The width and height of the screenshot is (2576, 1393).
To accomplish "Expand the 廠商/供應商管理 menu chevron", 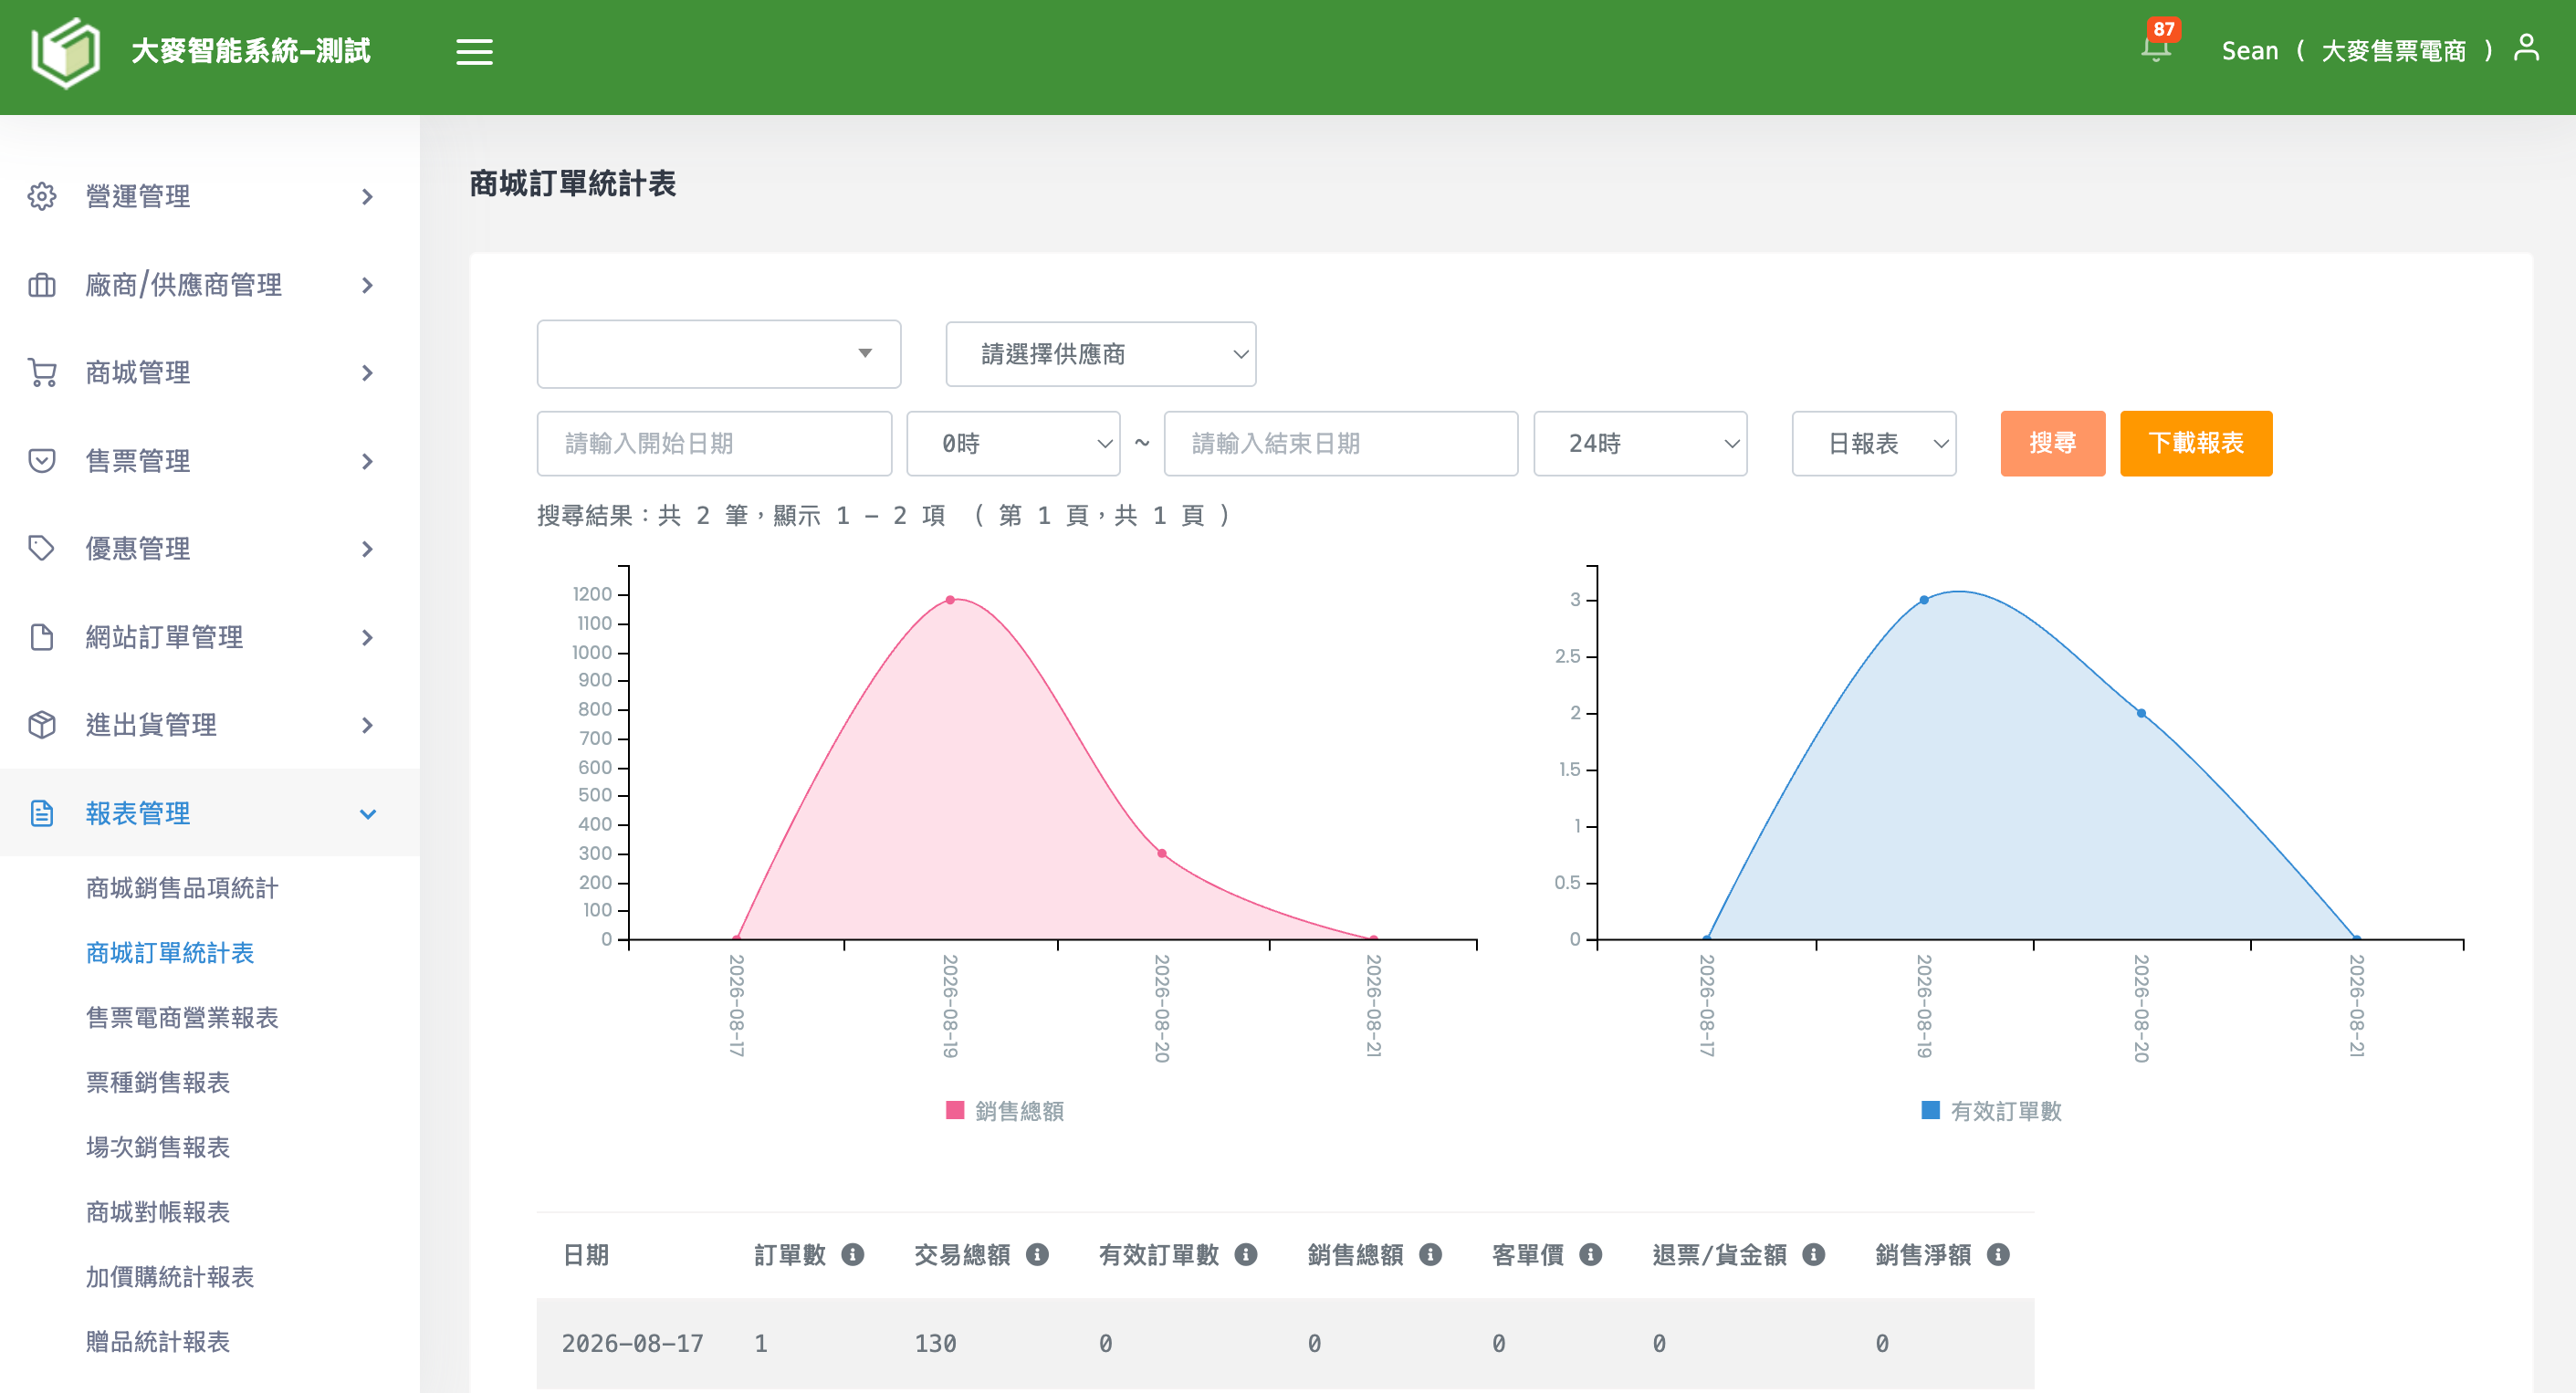I will pos(368,285).
